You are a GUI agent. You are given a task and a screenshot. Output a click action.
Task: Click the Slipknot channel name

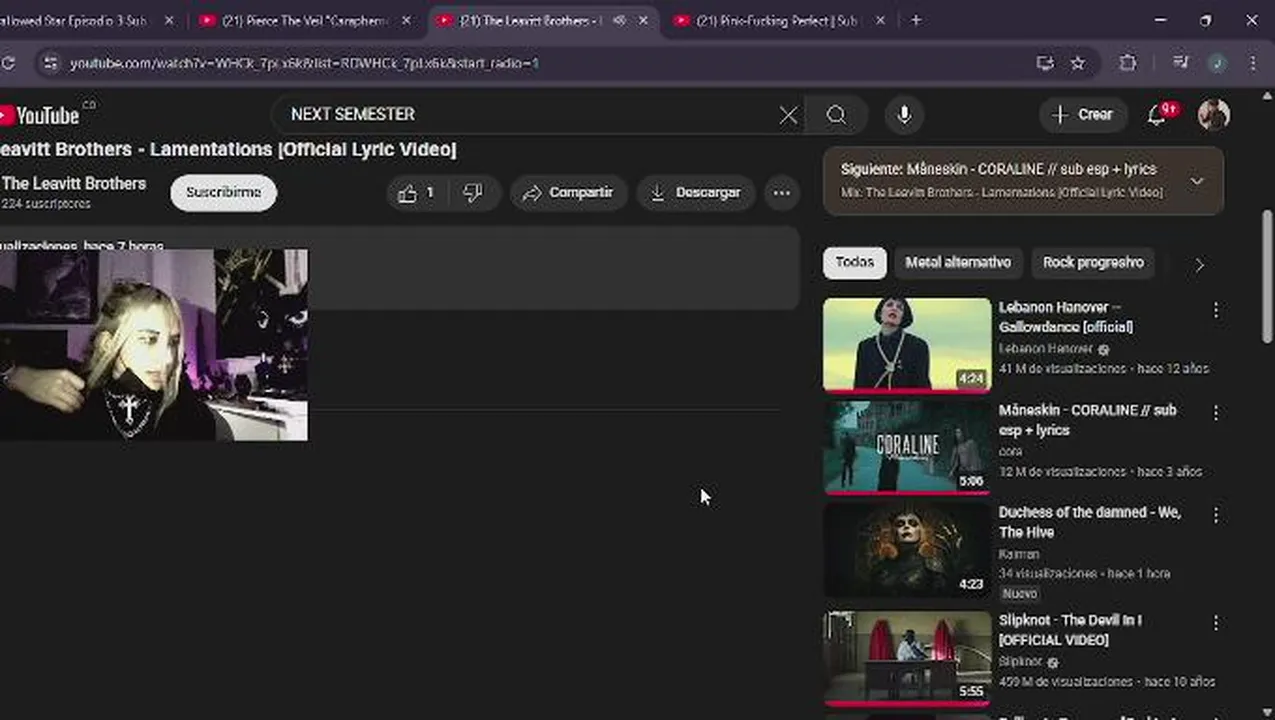click(1020, 662)
